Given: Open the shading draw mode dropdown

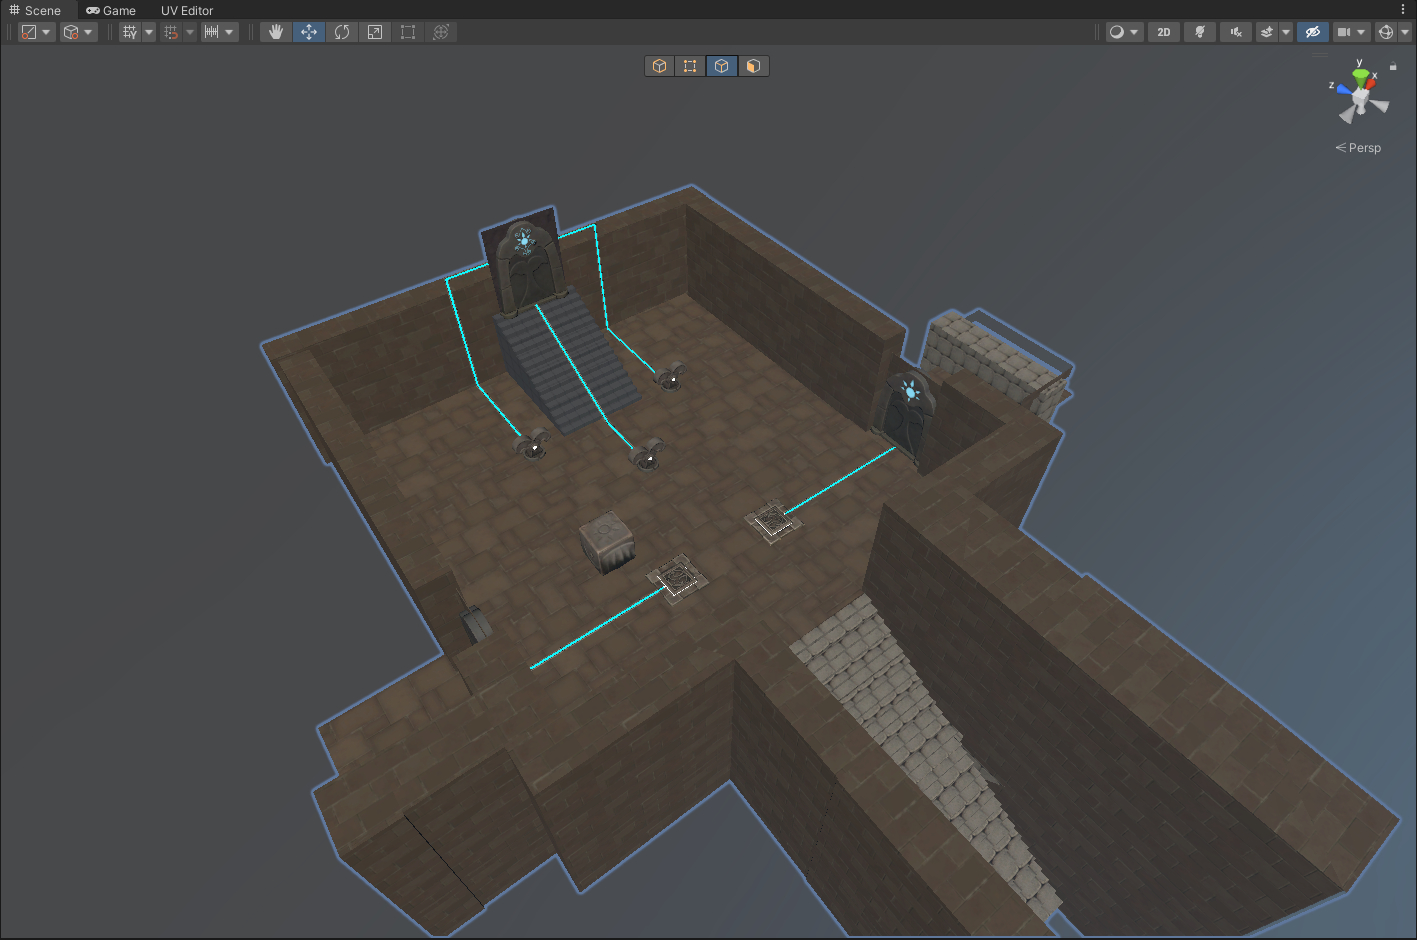Looking at the screenshot, I should (x=1124, y=32).
